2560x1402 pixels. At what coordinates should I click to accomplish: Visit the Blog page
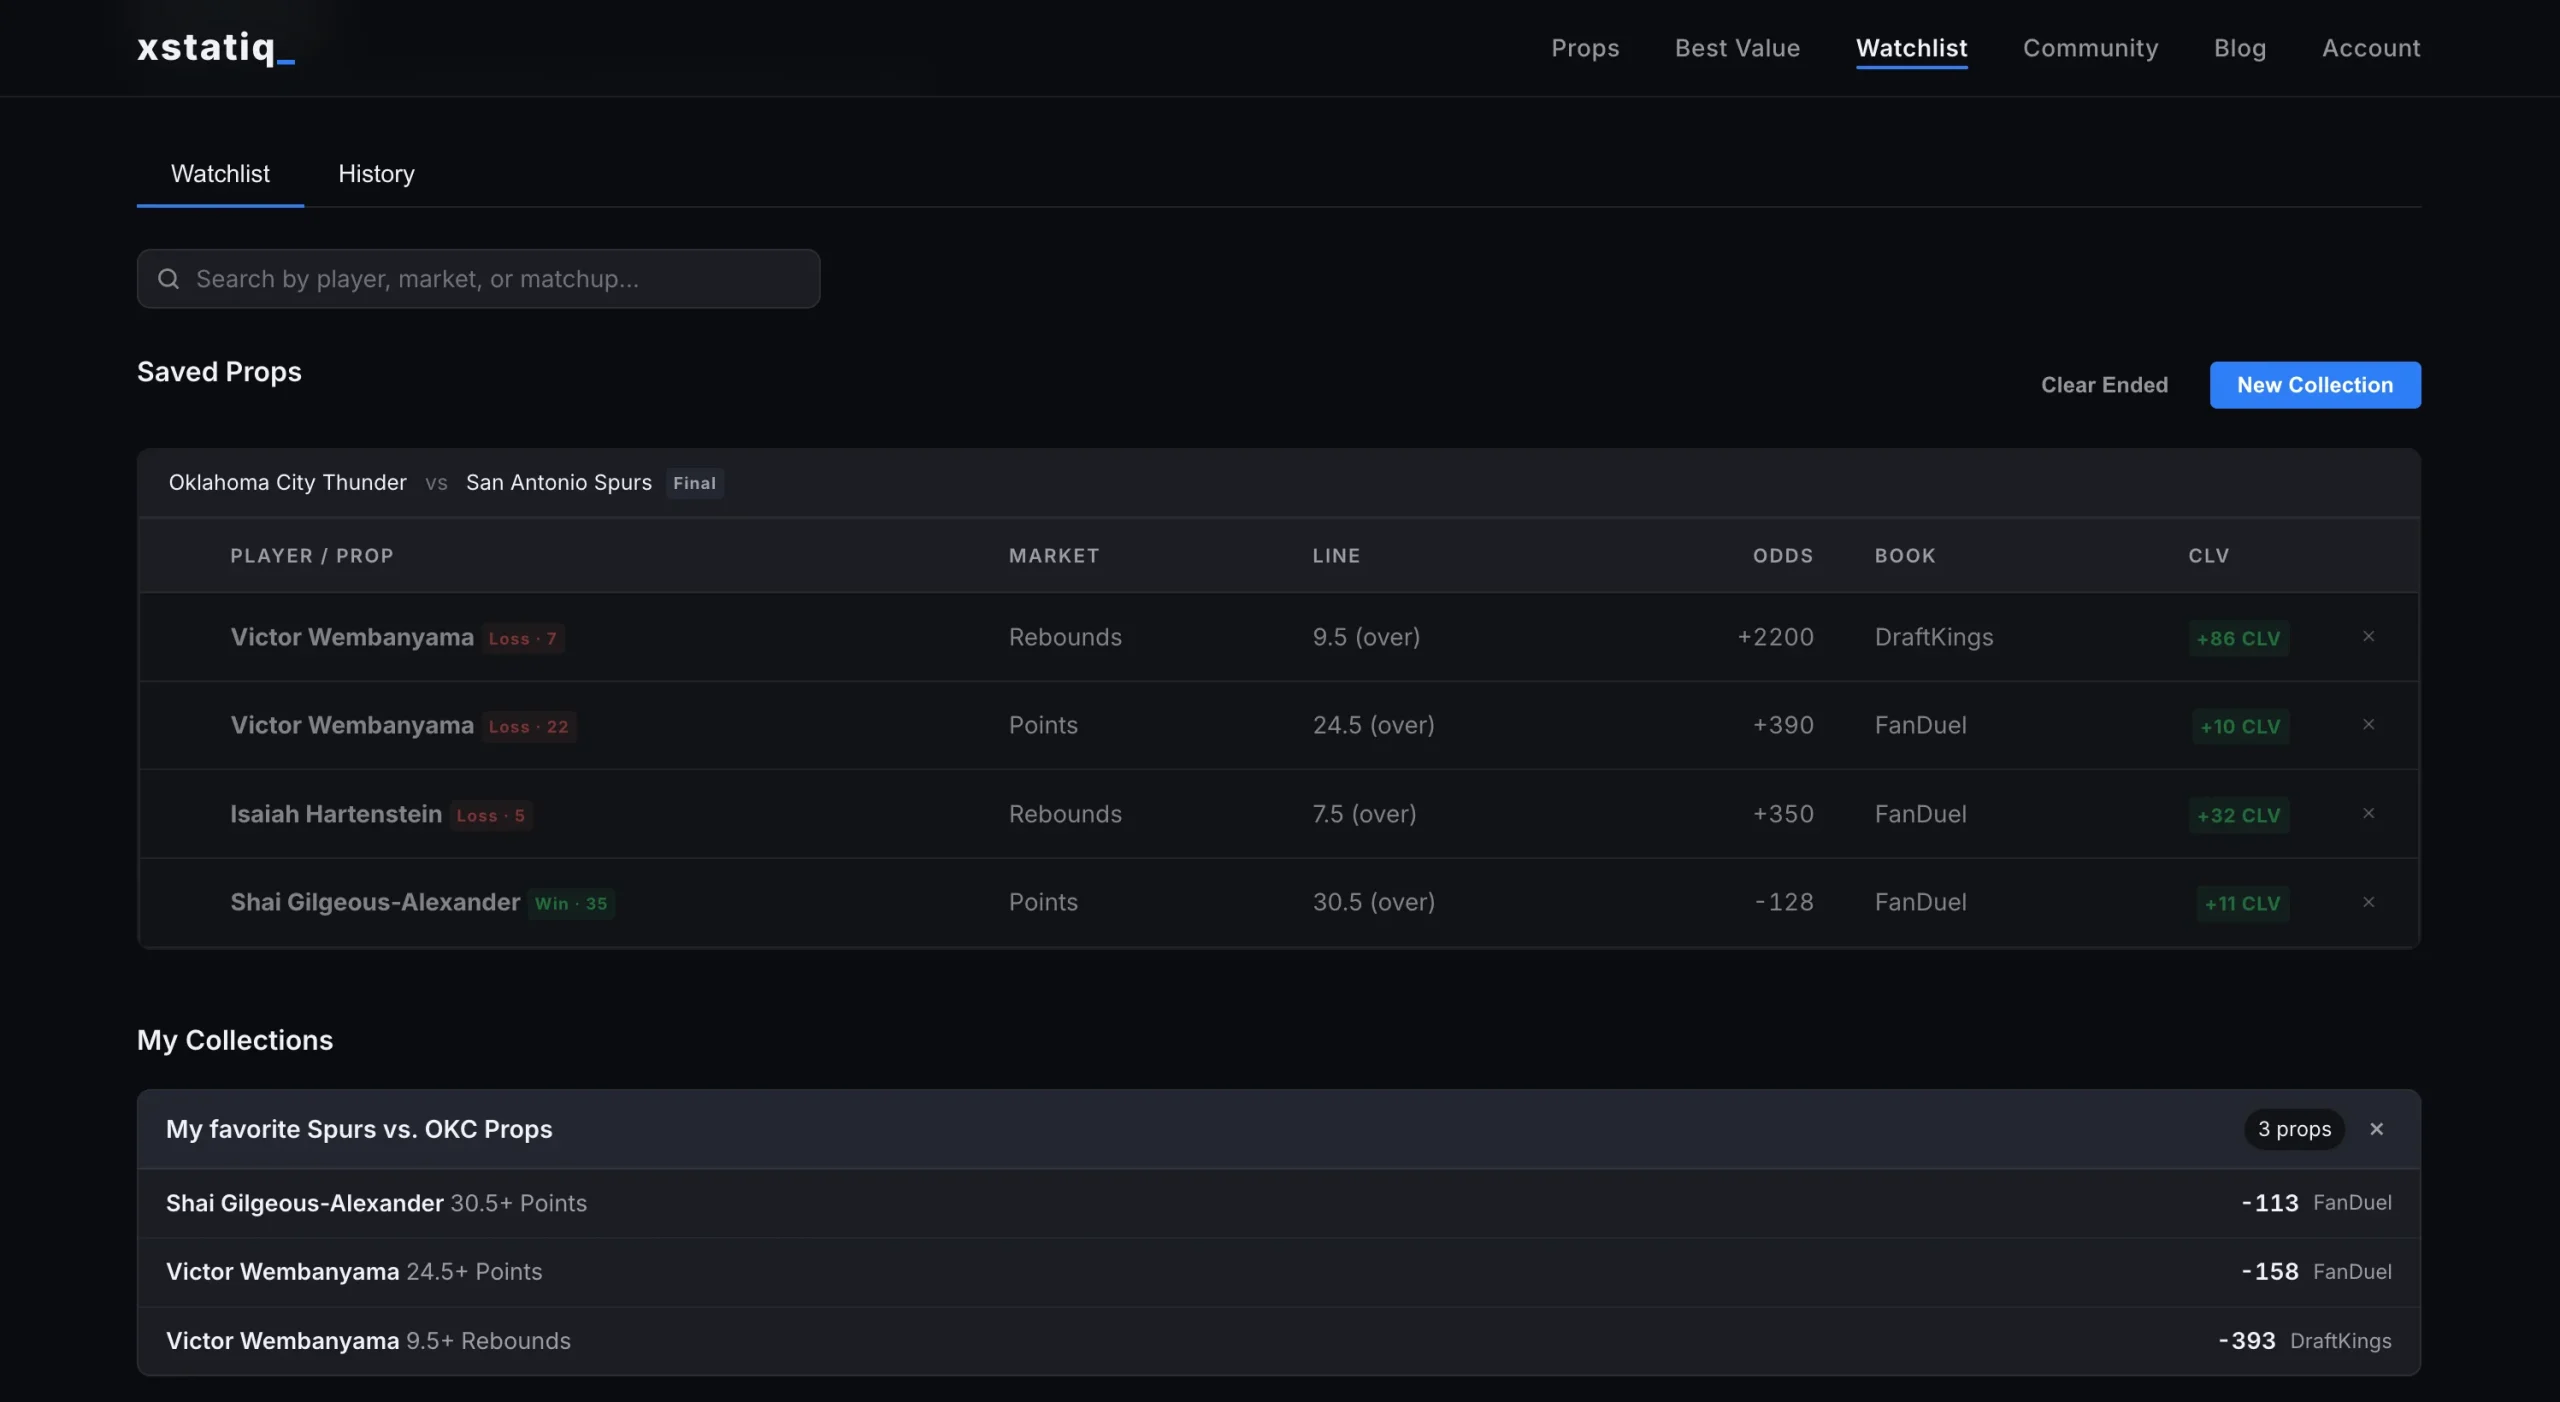[2240, 48]
